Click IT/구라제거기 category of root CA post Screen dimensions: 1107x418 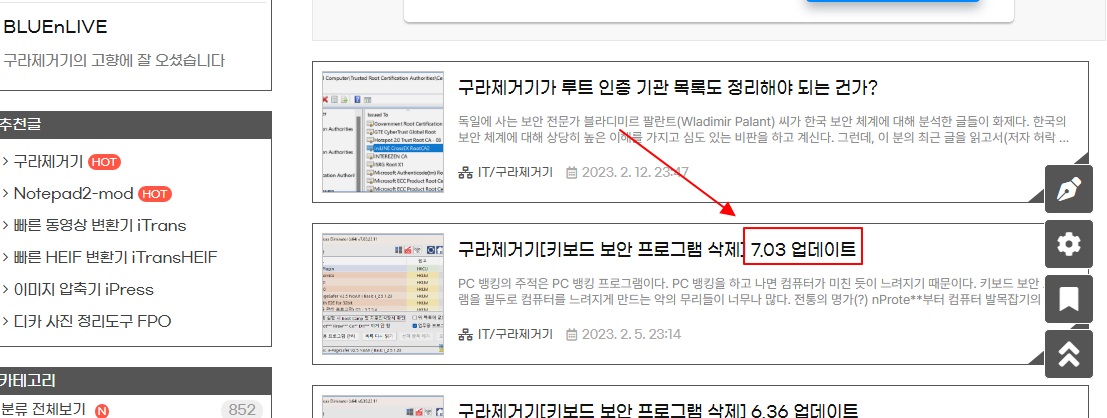pos(515,172)
